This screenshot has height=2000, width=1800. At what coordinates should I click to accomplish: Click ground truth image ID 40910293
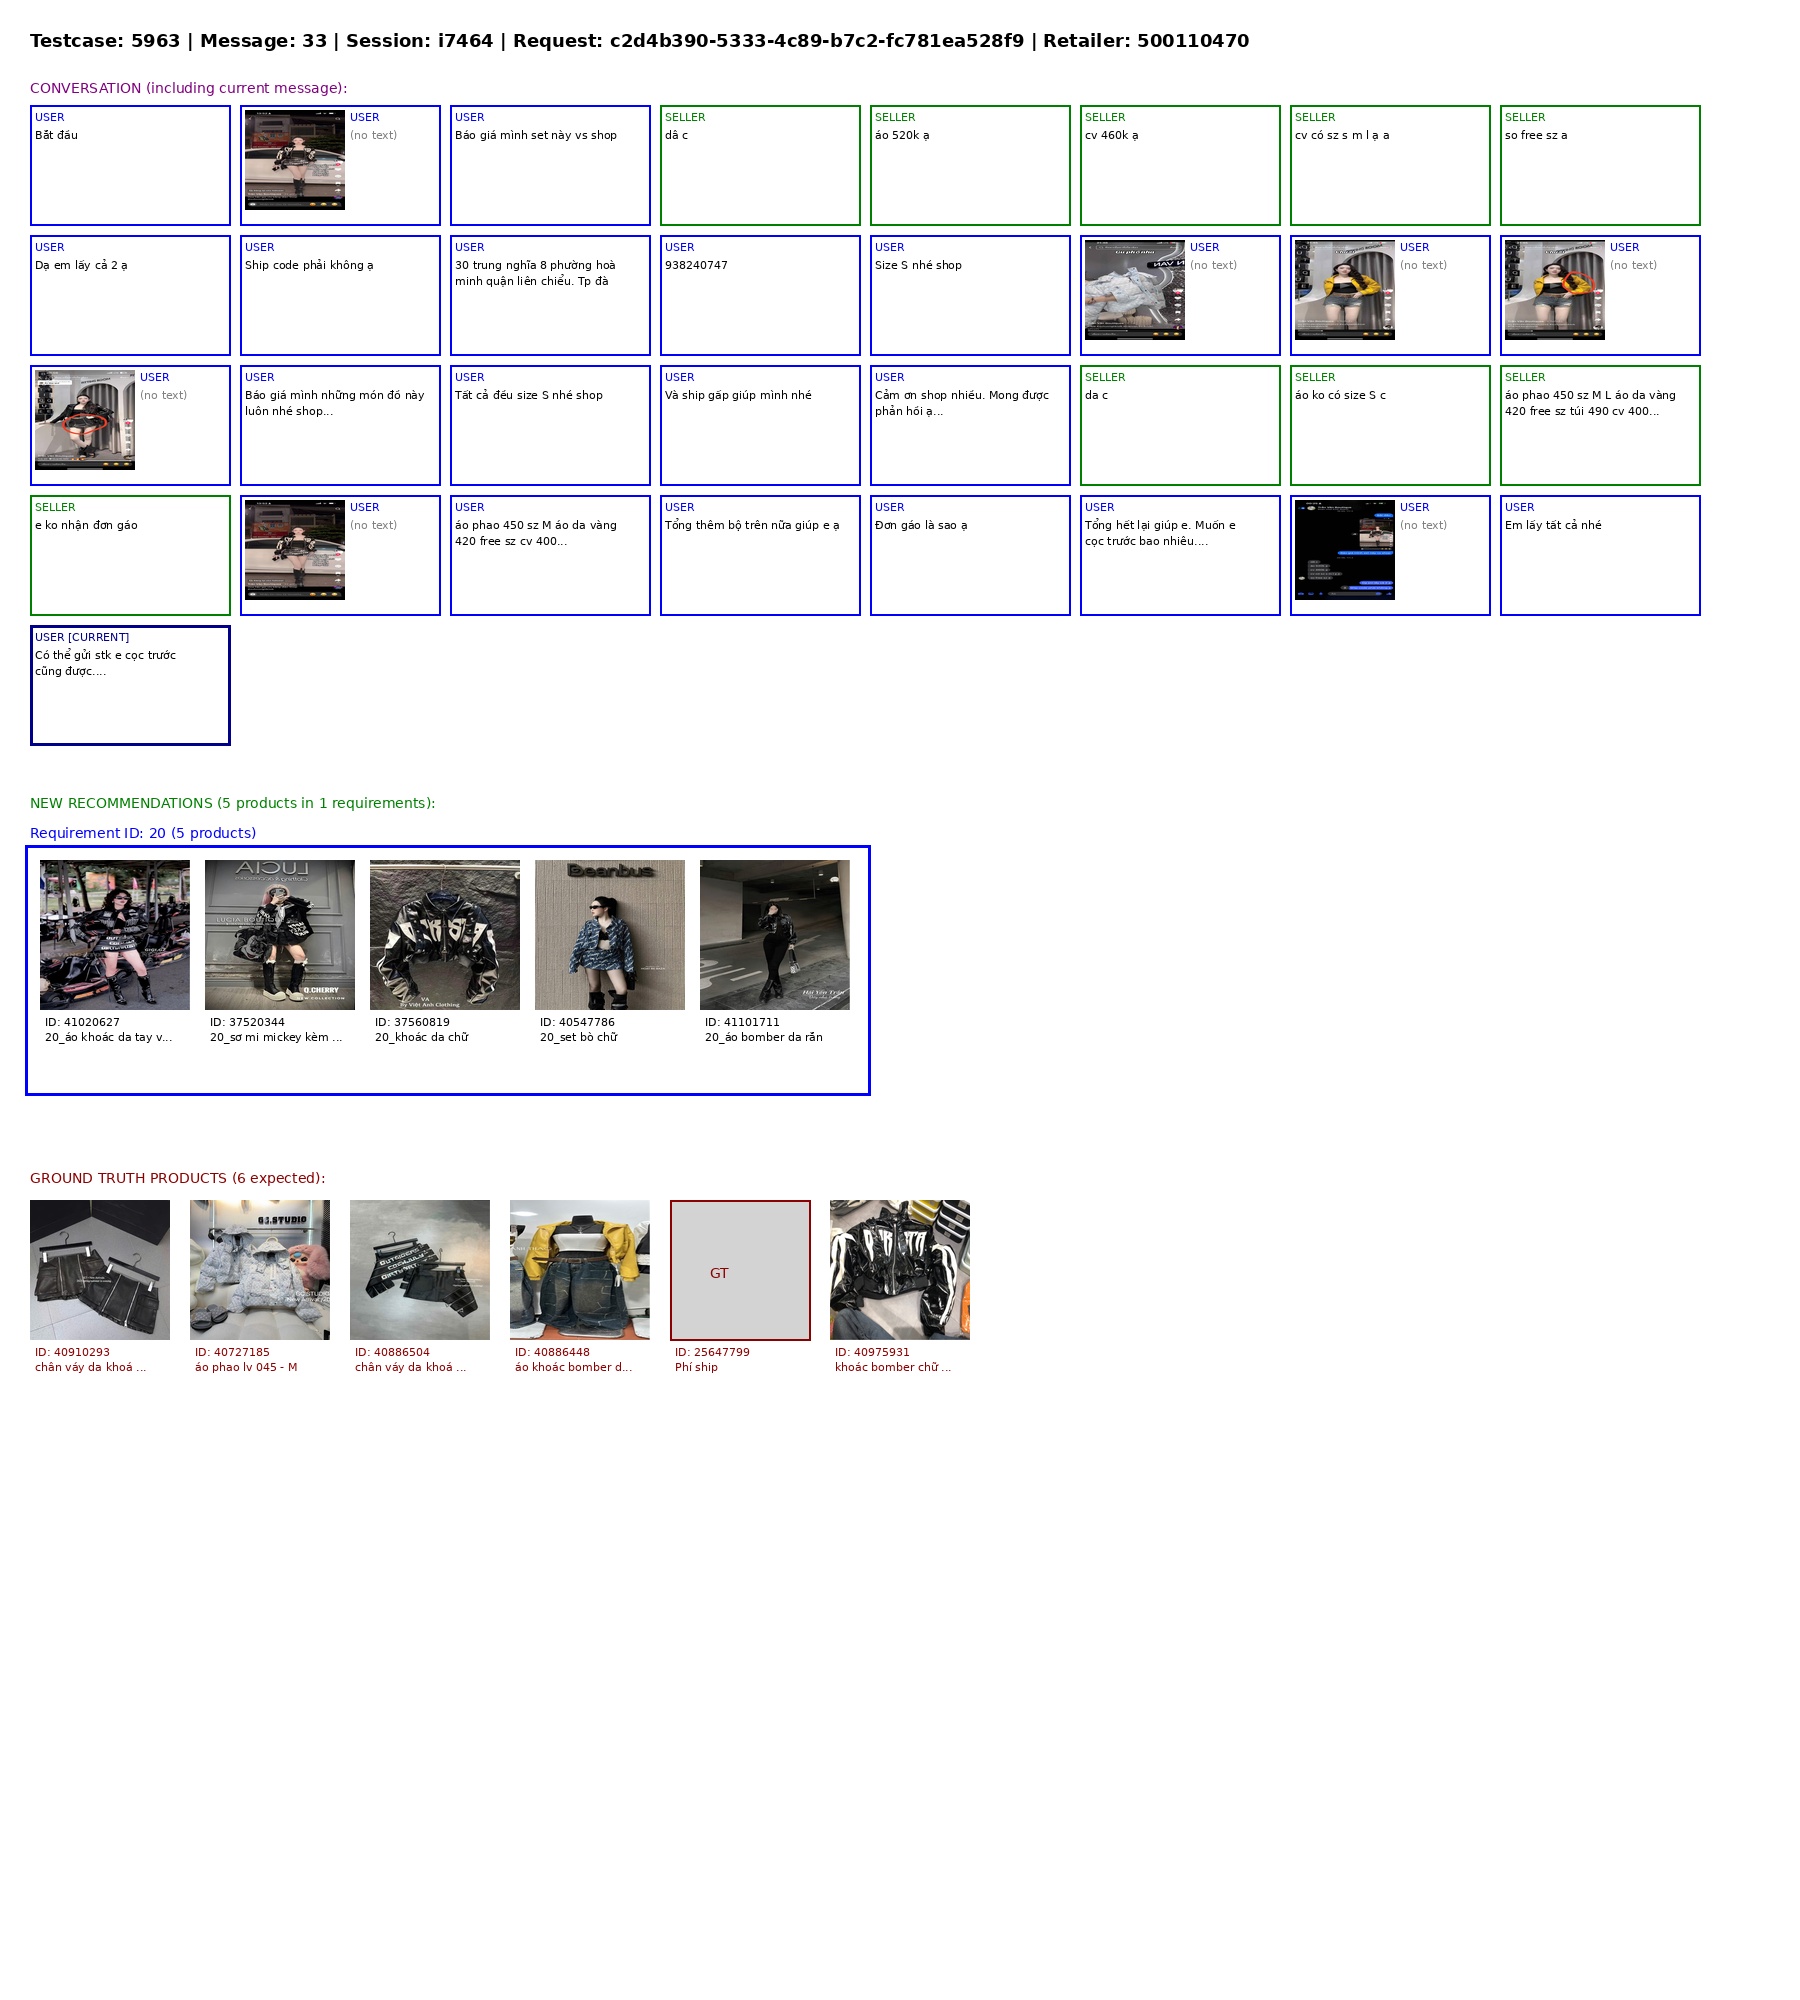coord(100,1269)
